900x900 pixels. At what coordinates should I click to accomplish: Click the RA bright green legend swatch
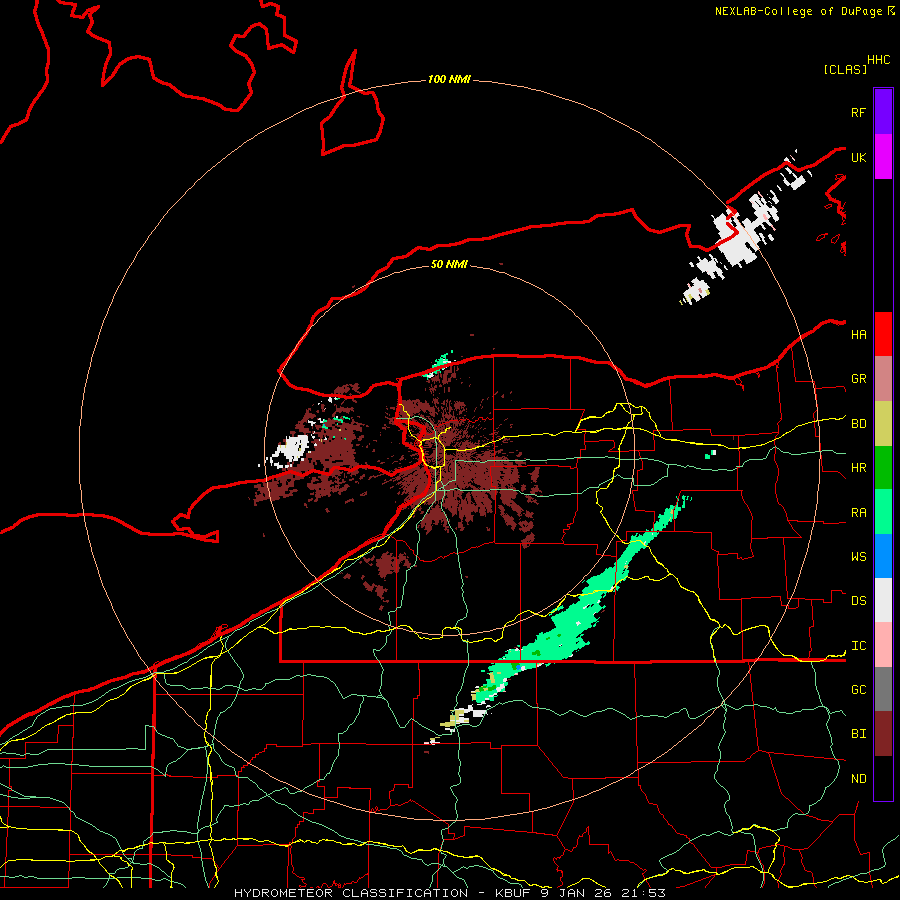(883, 512)
